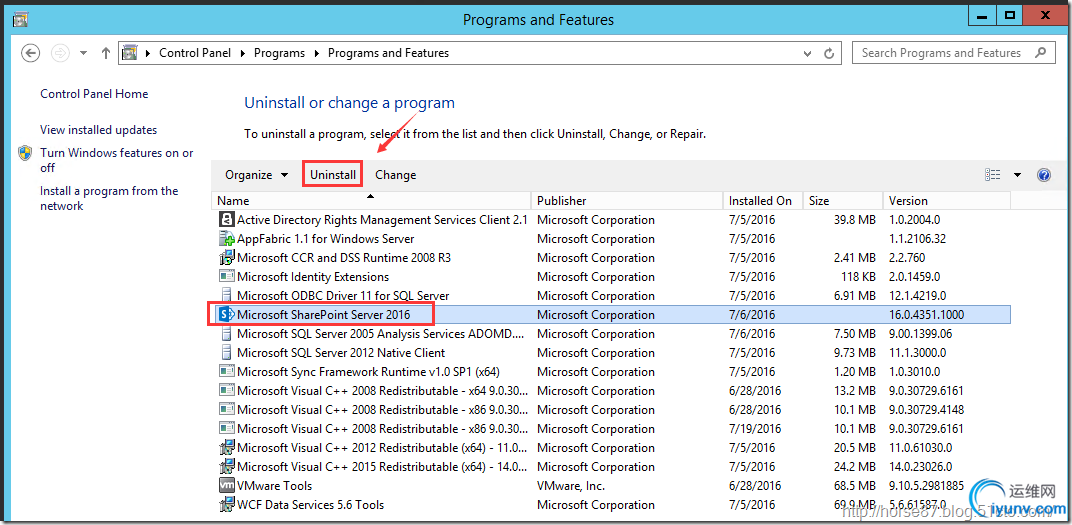
Task: Open Control Panel Home link
Action: click(x=94, y=94)
